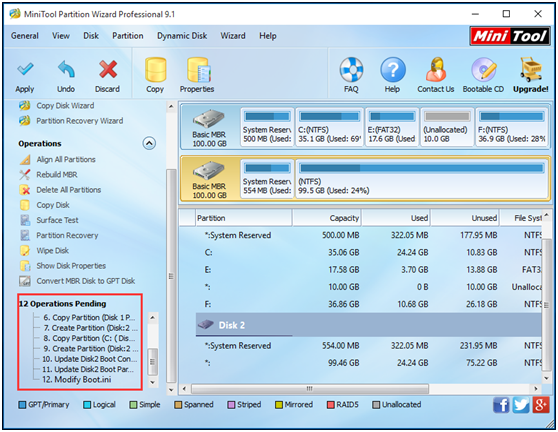
Task: Collapse the Operations section chevron
Action: (149, 143)
